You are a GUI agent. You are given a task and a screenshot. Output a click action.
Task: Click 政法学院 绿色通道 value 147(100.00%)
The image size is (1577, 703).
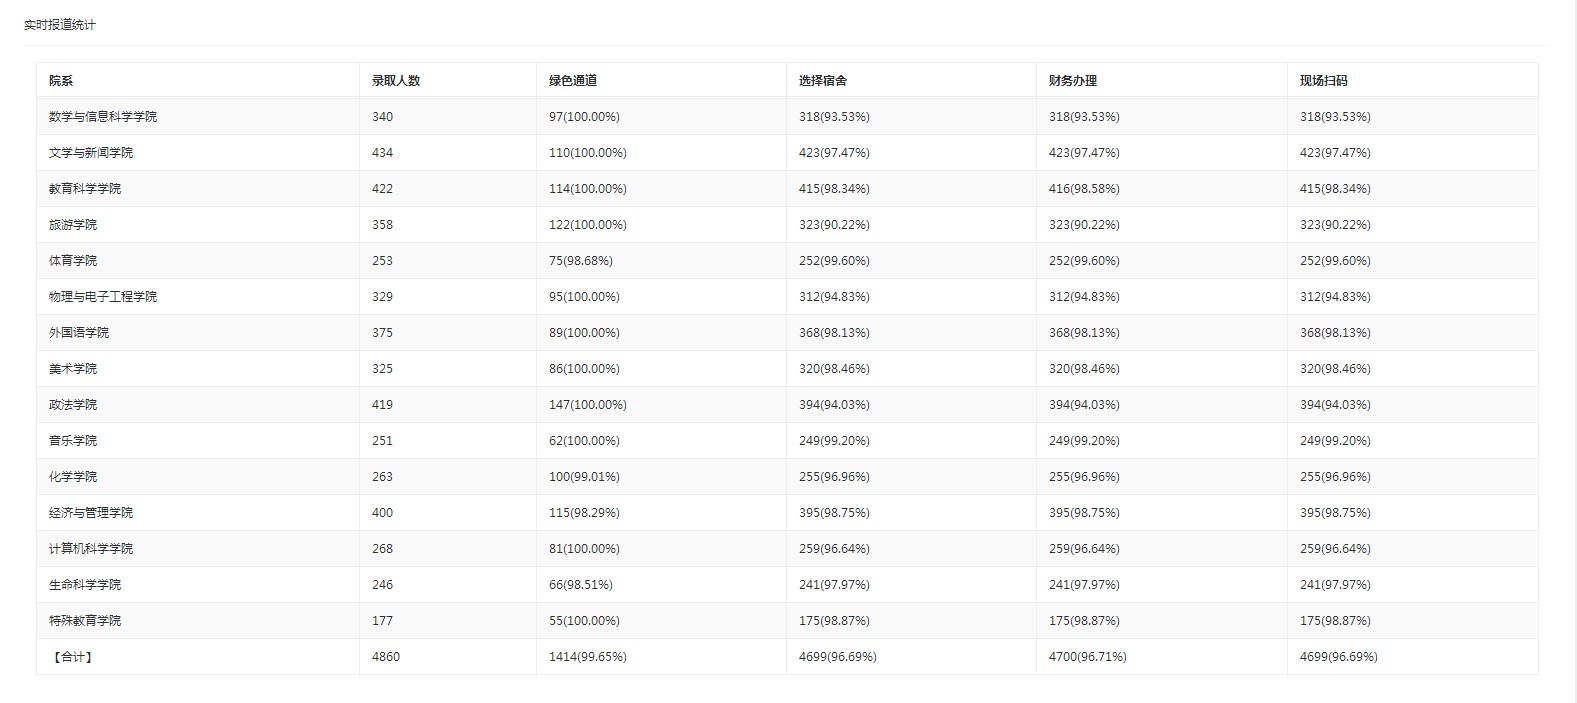pos(588,405)
